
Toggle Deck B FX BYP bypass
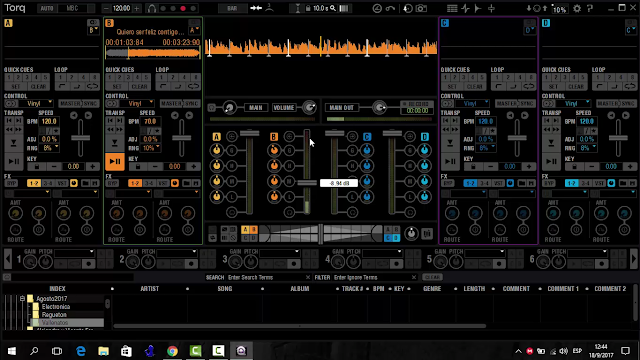113,183
